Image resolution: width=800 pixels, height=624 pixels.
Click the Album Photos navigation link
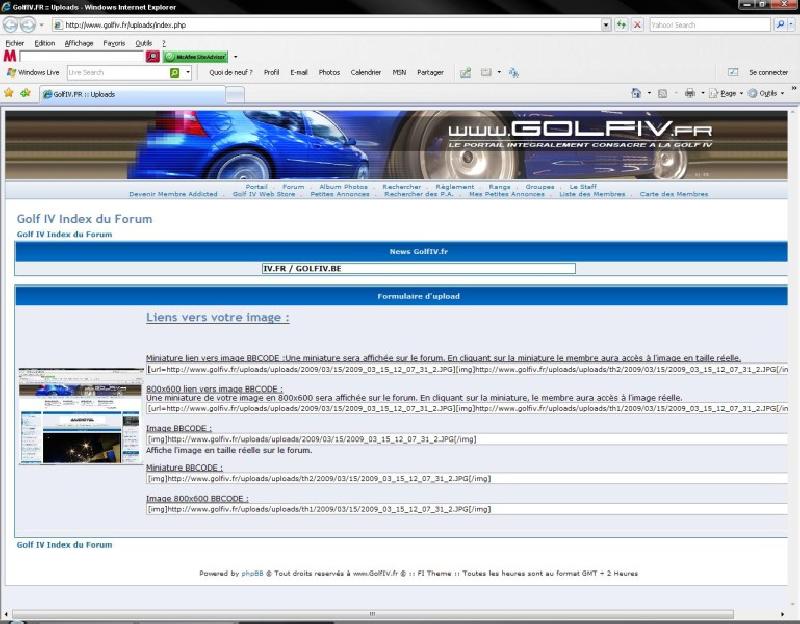pyautogui.click(x=343, y=187)
